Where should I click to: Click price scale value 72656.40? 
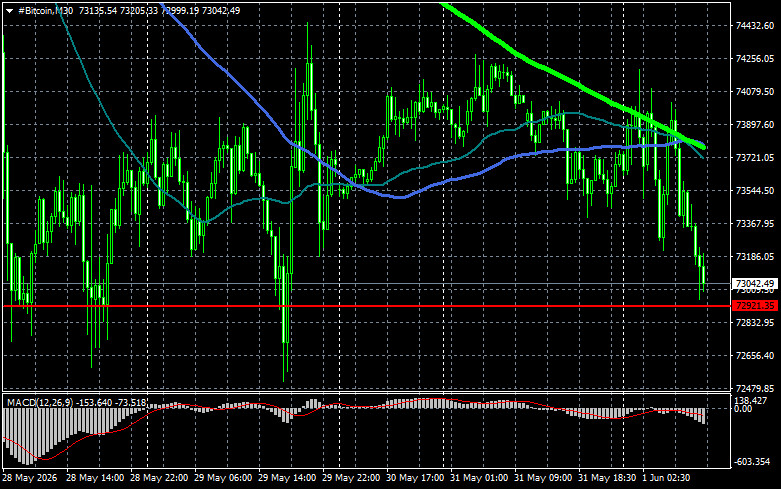click(x=755, y=356)
